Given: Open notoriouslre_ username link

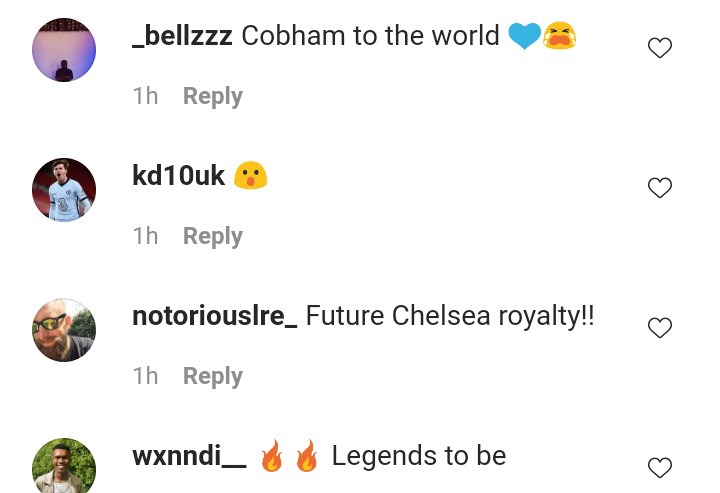Looking at the screenshot, I should (x=214, y=316).
